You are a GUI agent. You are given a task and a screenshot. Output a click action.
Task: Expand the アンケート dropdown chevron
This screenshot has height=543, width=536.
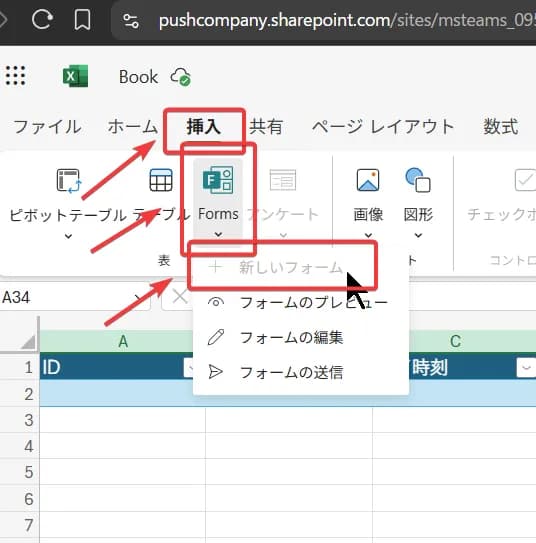click(x=283, y=235)
